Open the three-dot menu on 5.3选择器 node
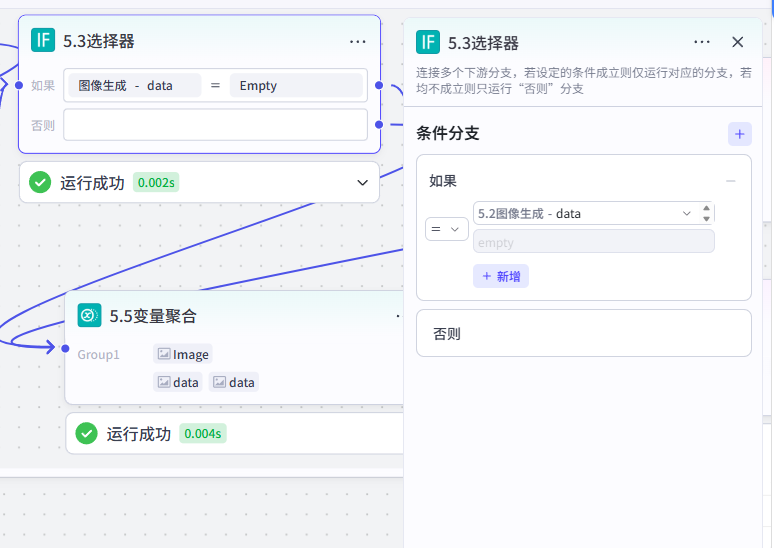Screen dimensions: 774x548 (x=357, y=42)
